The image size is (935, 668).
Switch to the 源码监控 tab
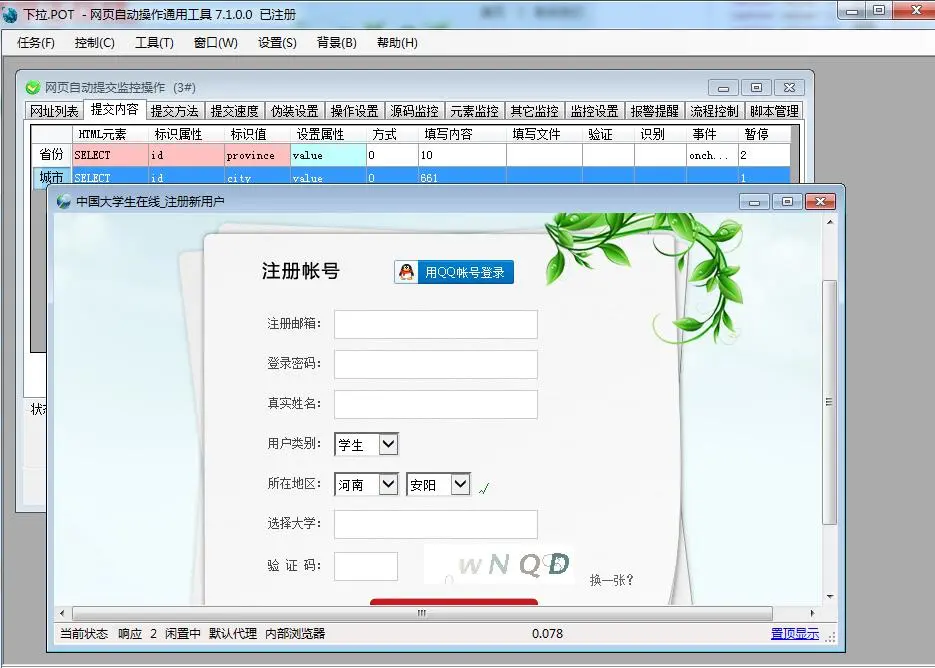(414, 111)
